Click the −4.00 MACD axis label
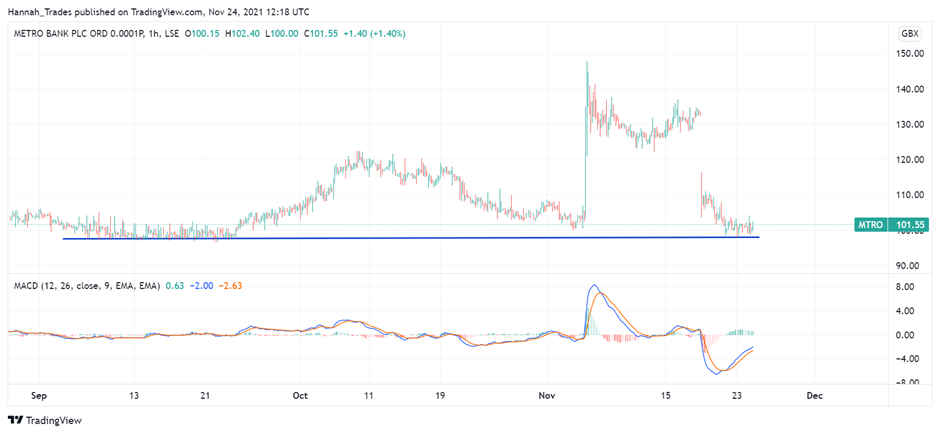 tap(909, 359)
